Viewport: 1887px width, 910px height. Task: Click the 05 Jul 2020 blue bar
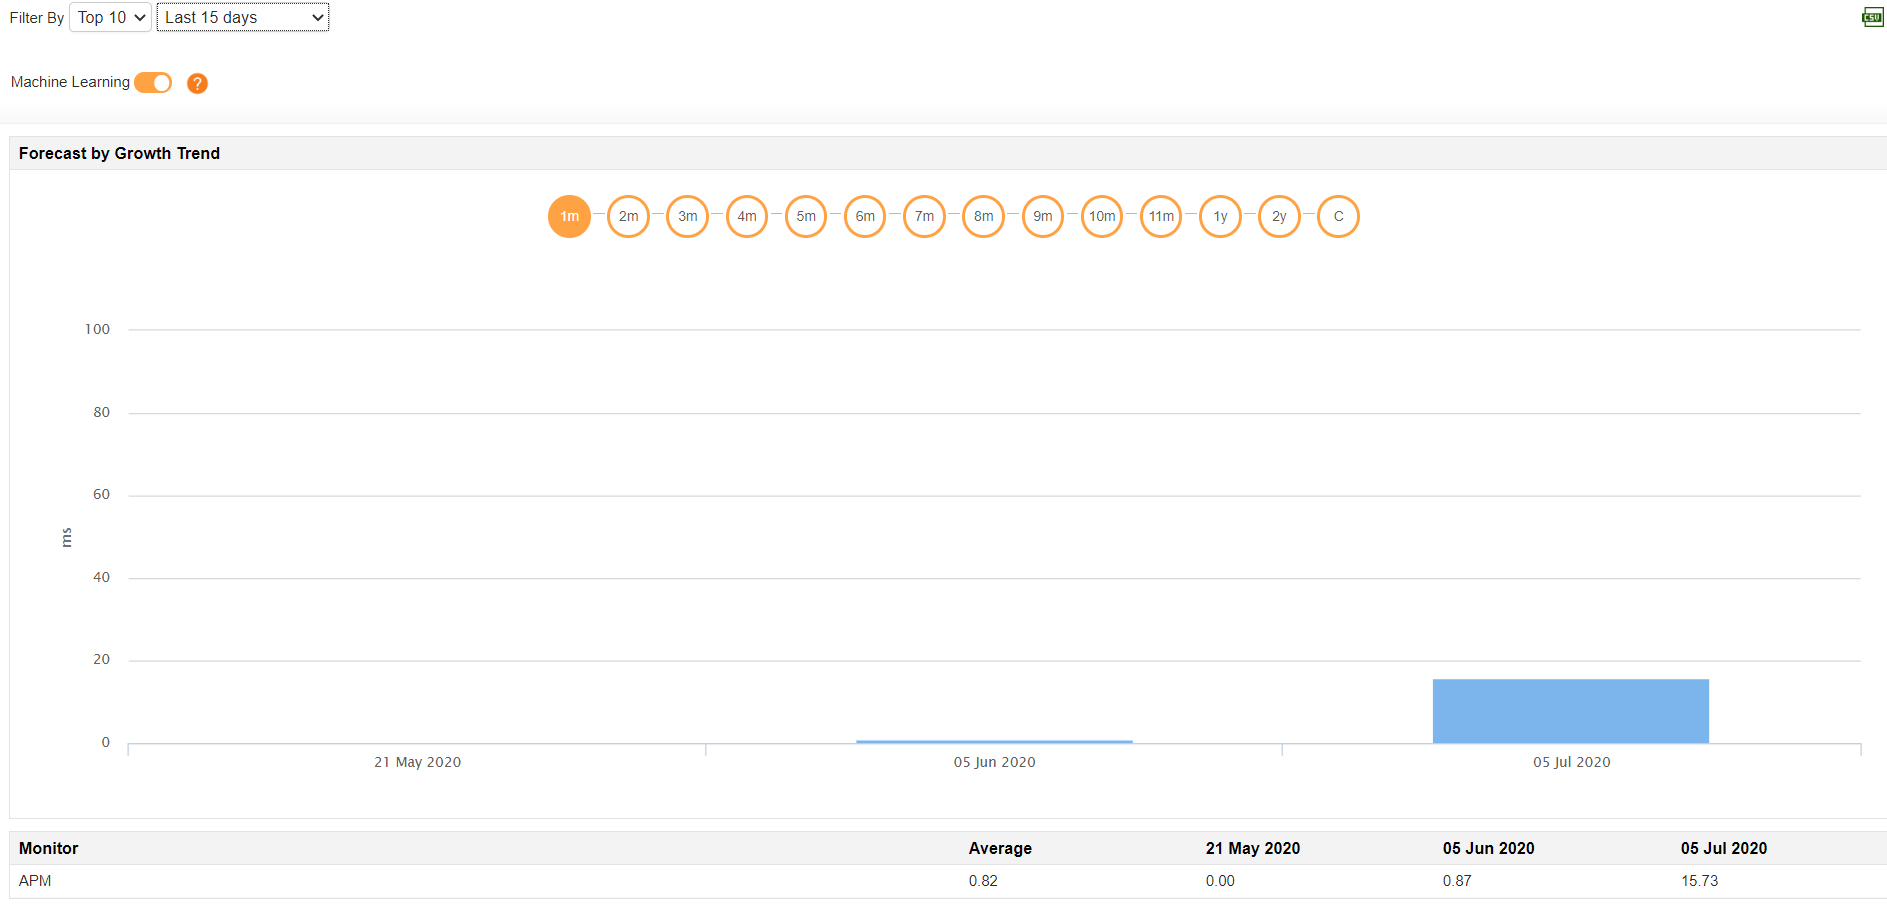[1570, 711]
